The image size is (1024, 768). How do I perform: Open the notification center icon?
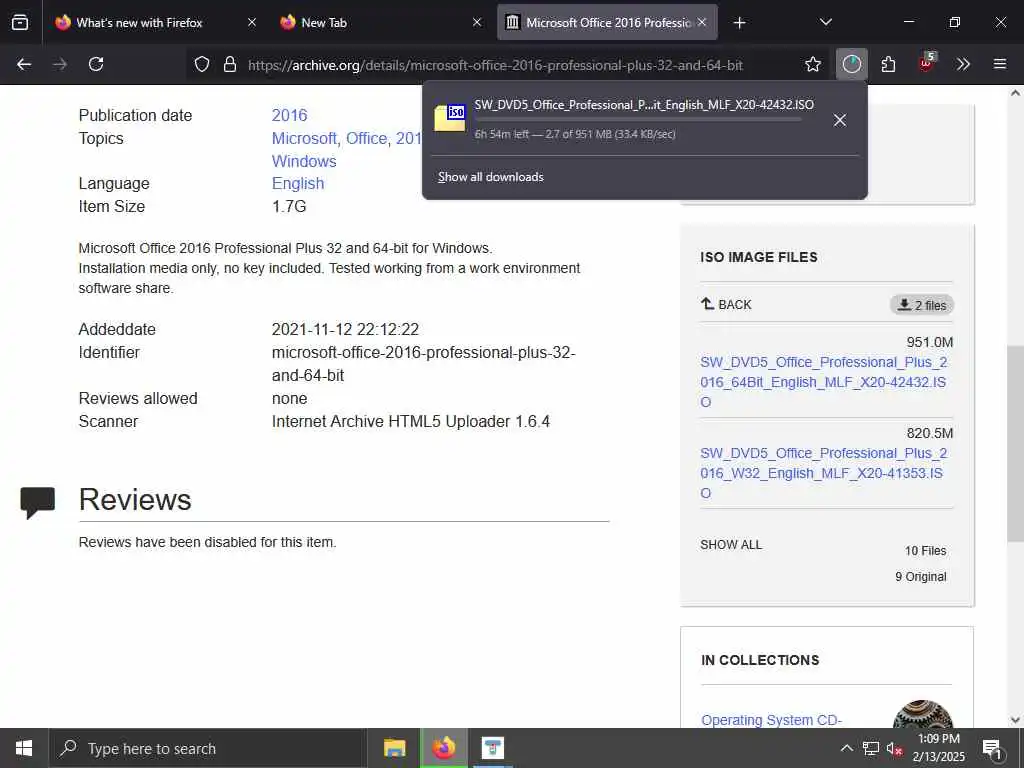[992, 749]
